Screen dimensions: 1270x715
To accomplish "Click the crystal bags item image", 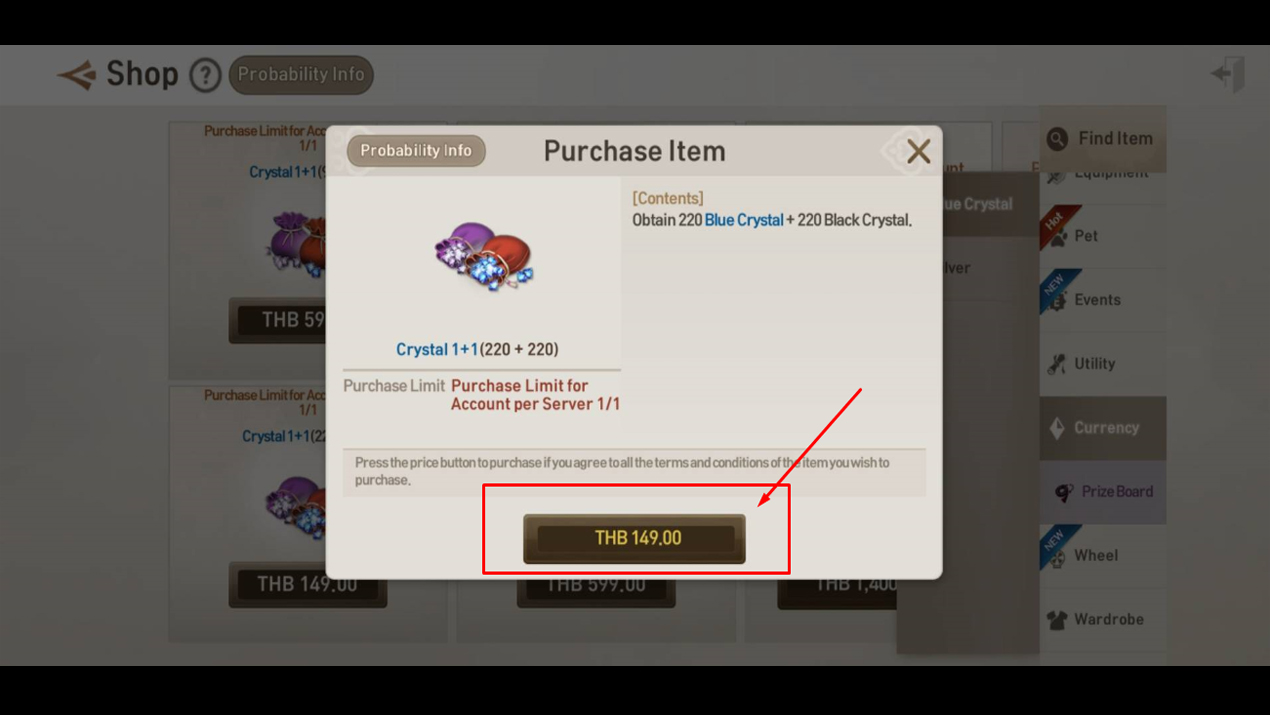I will click(484, 256).
